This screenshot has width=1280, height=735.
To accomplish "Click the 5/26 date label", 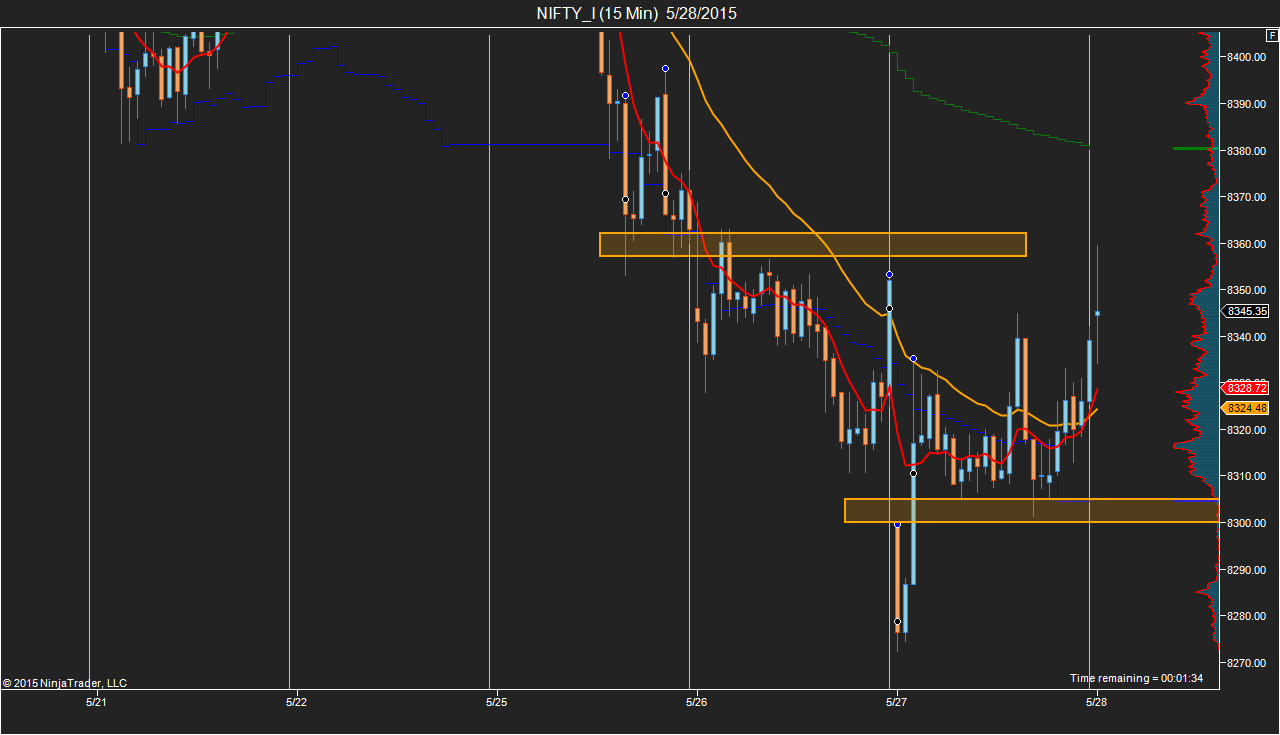I will pyautogui.click(x=696, y=702).
